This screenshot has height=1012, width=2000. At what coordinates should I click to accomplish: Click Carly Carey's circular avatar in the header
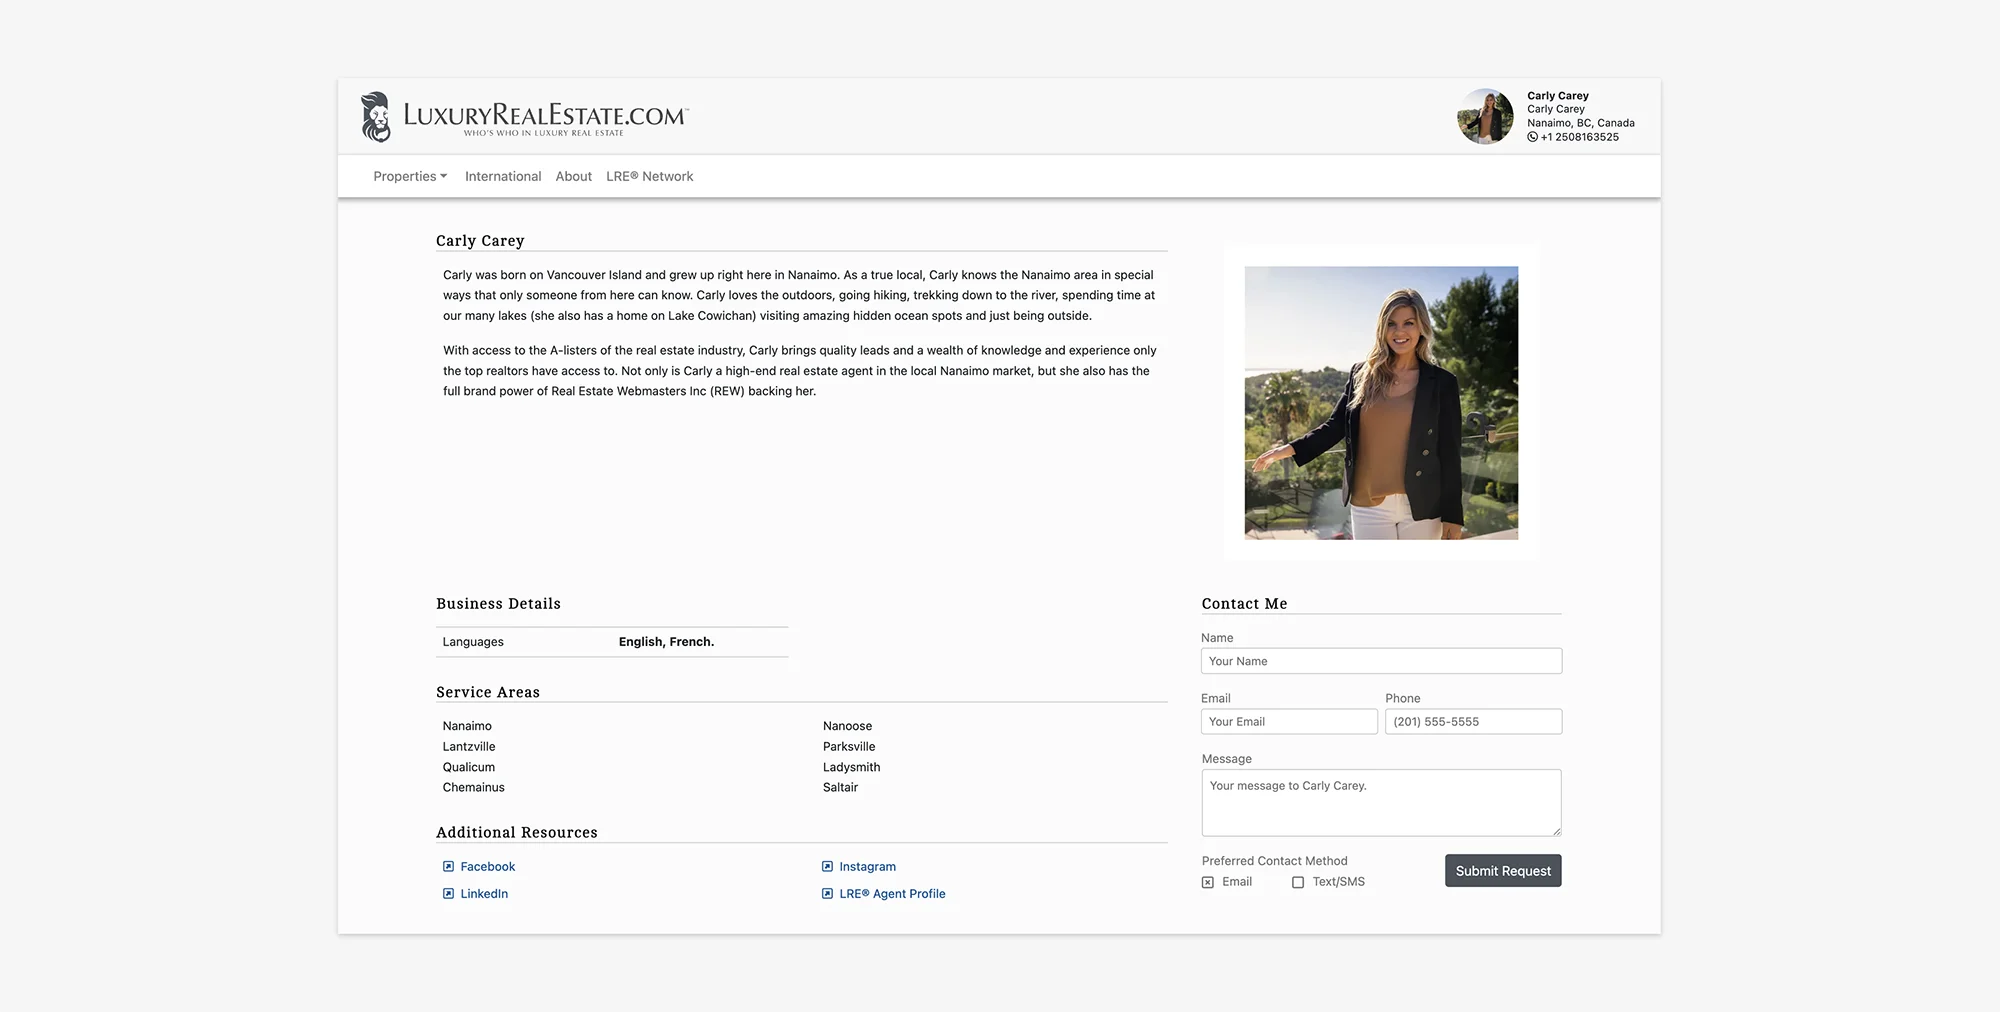click(x=1485, y=116)
